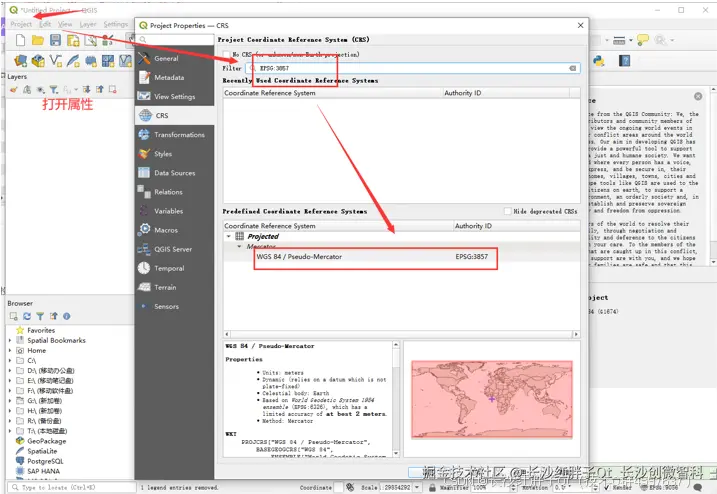Expand the D:\ drive in Browser
This screenshot has width=717, height=494.
coord(10,370)
